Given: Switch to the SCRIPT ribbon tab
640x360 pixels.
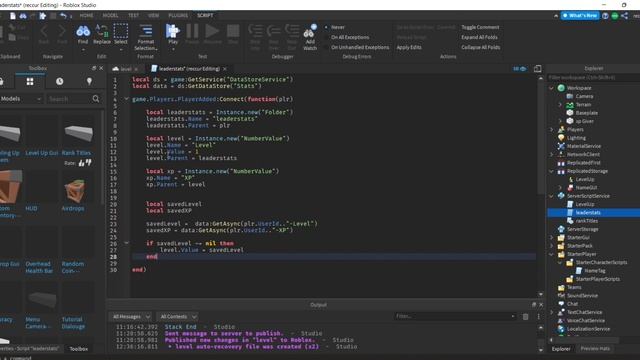Looking at the screenshot, I should (x=205, y=16).
